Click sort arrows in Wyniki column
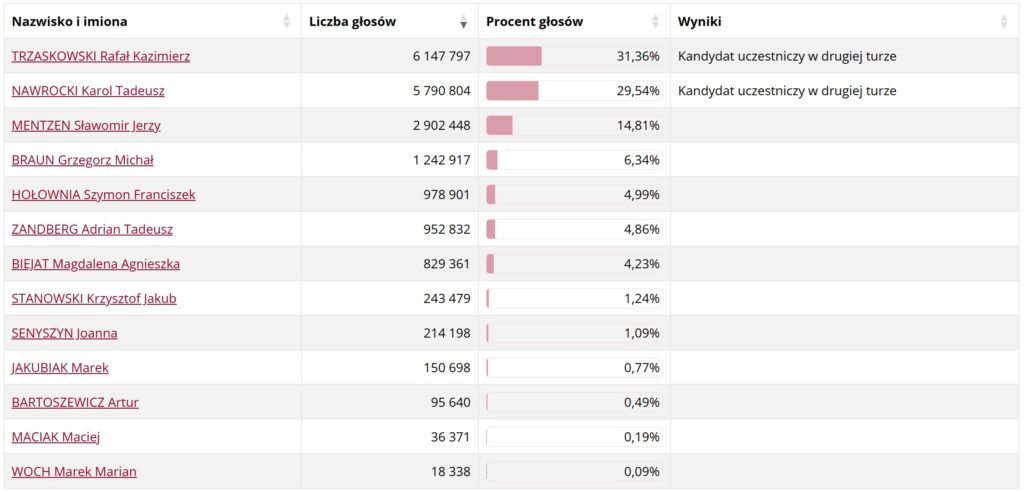The height and width of the screenshot is (492, 1024). pyautogui.click(x=1004, y=22)
